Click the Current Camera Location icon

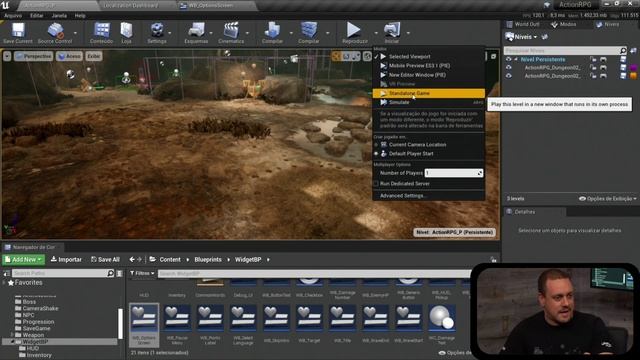(384, 144)
